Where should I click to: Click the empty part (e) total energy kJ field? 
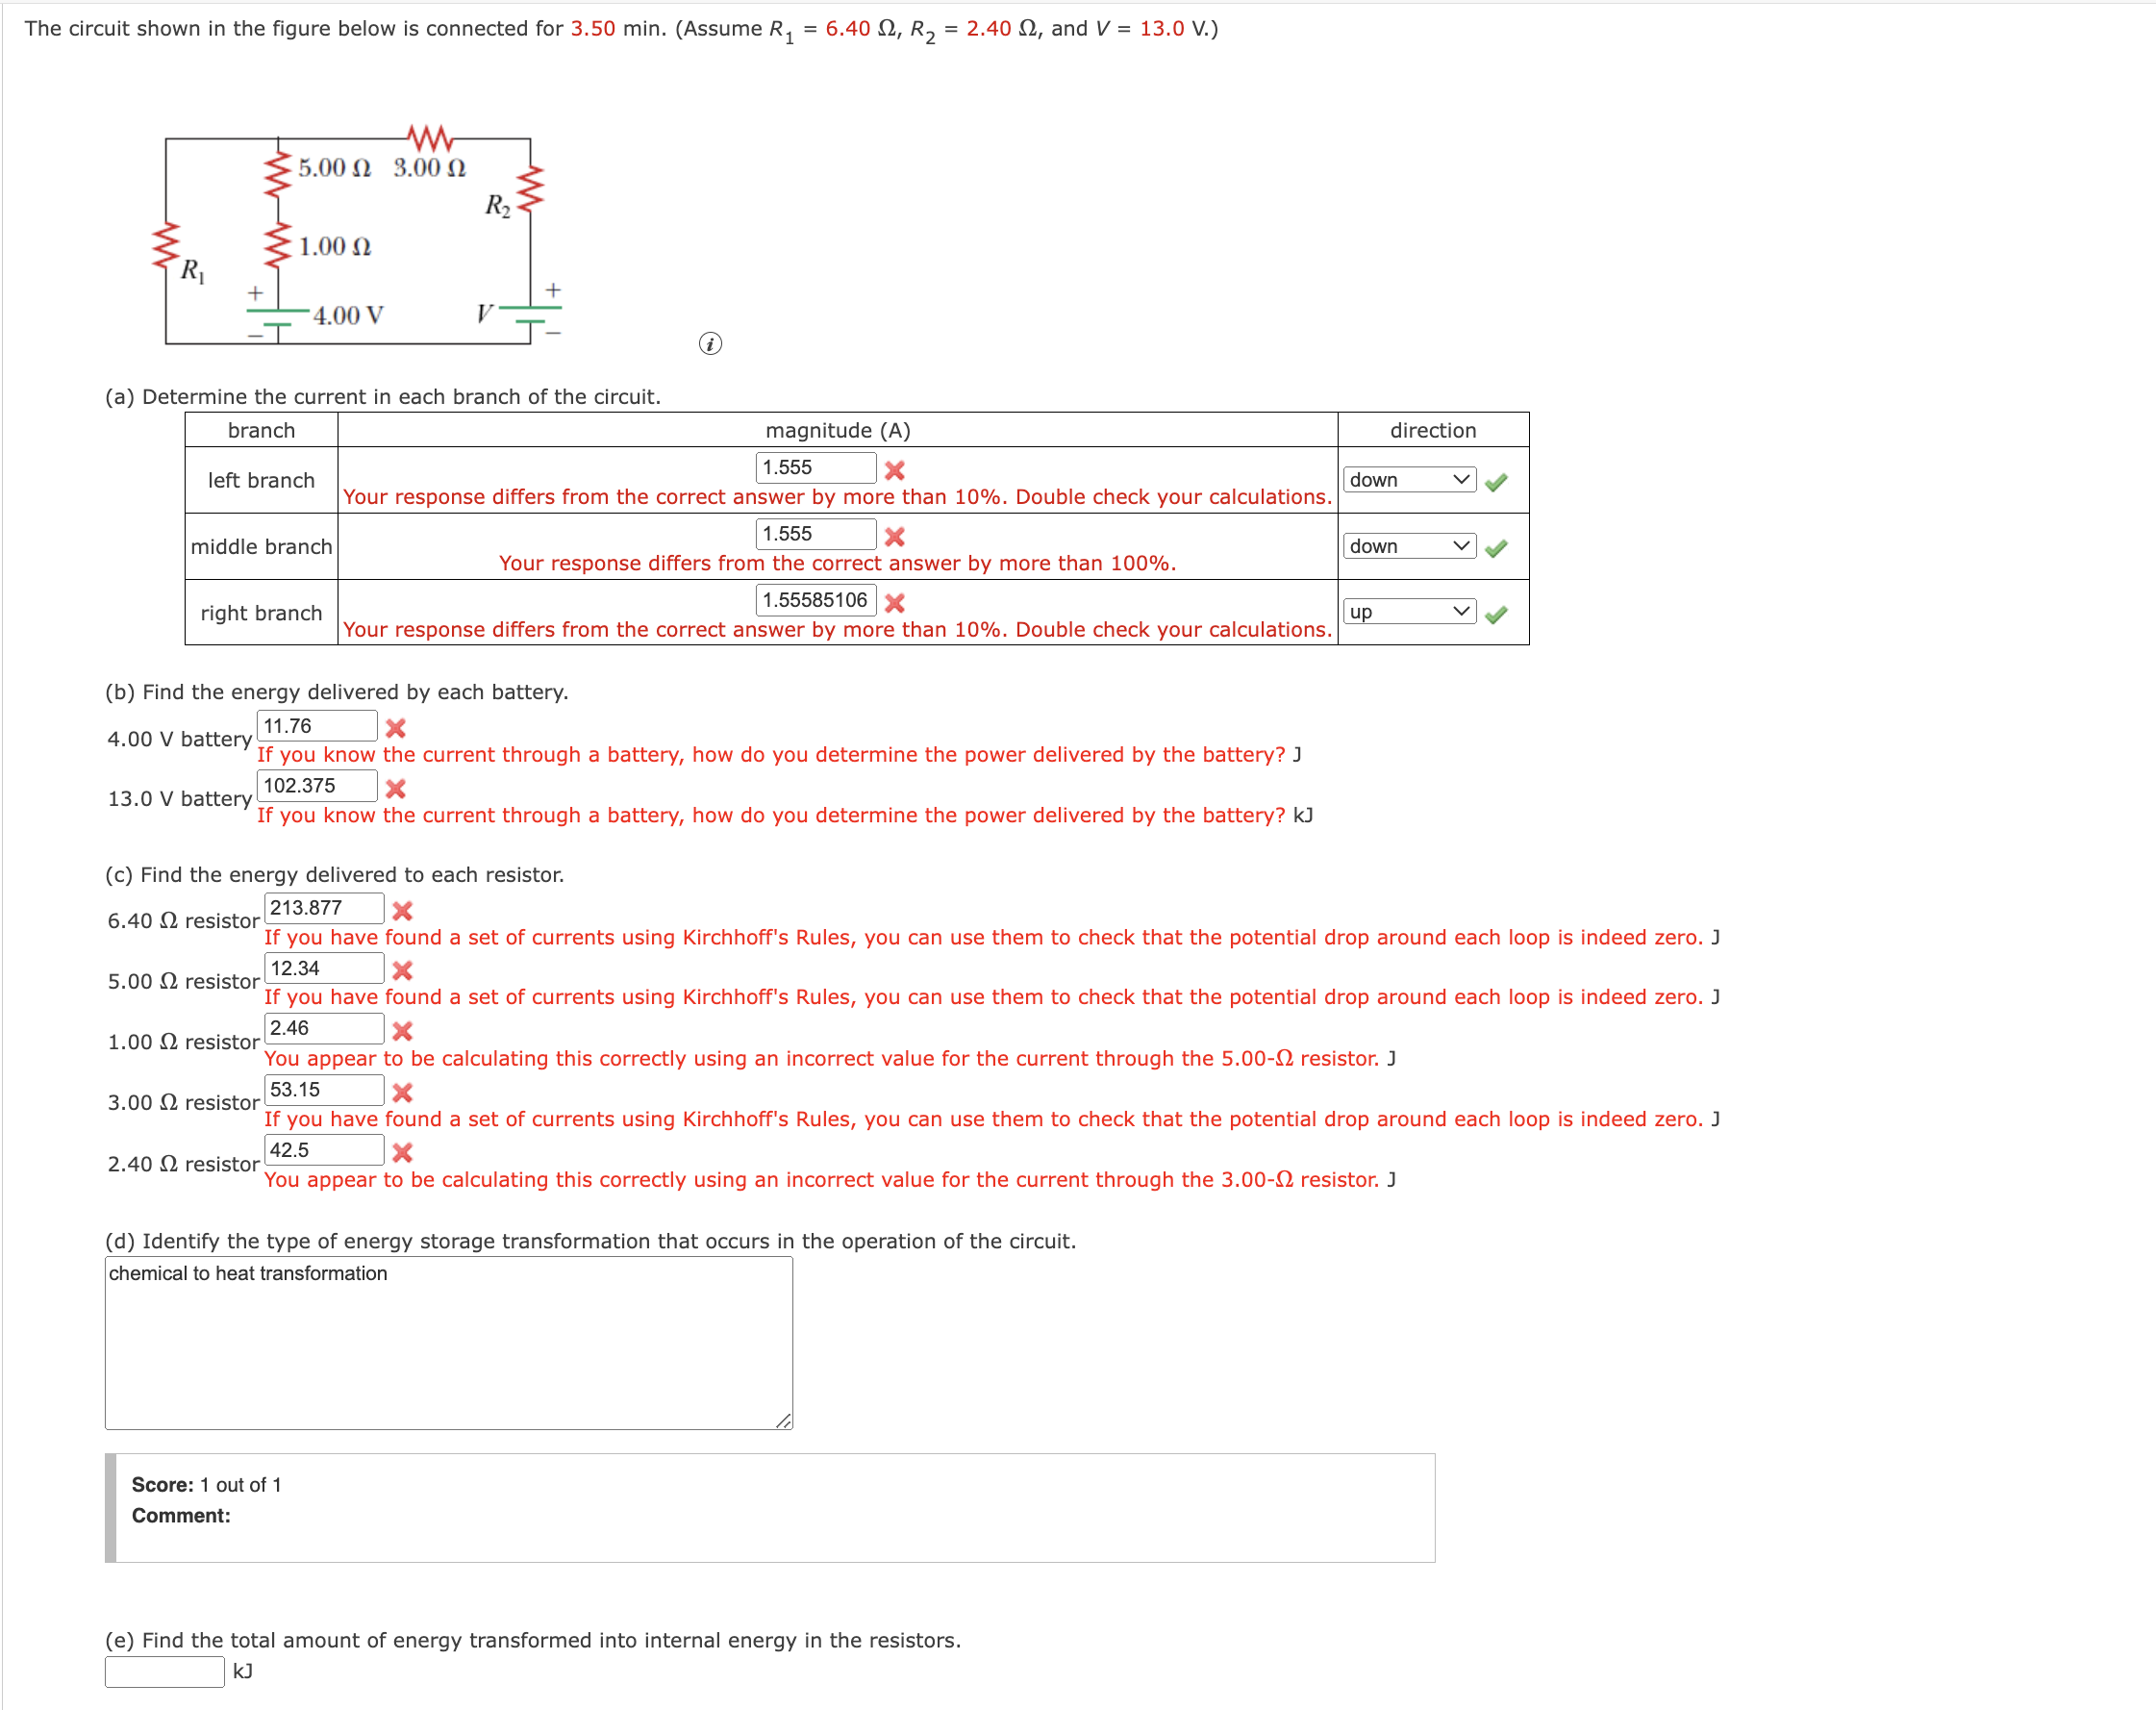[165, 1671]
